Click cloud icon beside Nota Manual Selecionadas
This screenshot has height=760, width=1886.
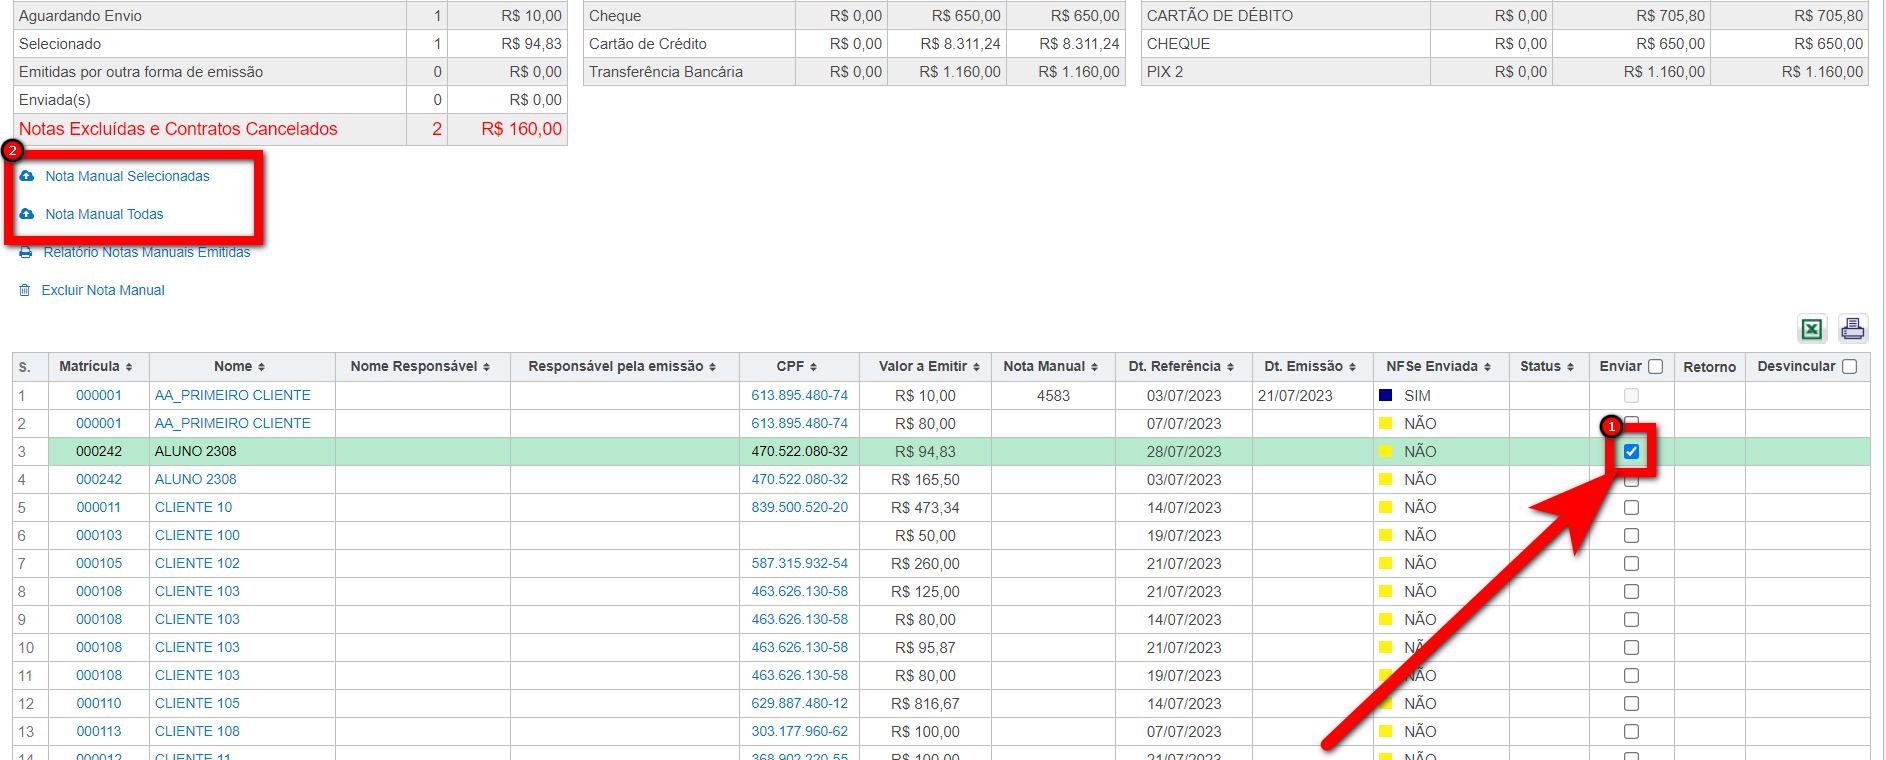click(x=27, y=176)
